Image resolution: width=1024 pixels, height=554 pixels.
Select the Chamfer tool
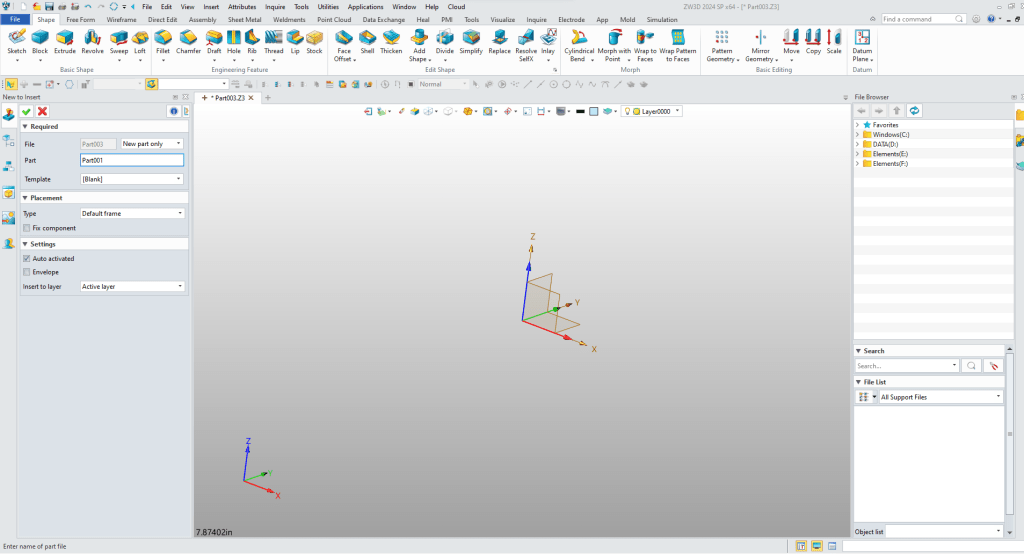188,40
